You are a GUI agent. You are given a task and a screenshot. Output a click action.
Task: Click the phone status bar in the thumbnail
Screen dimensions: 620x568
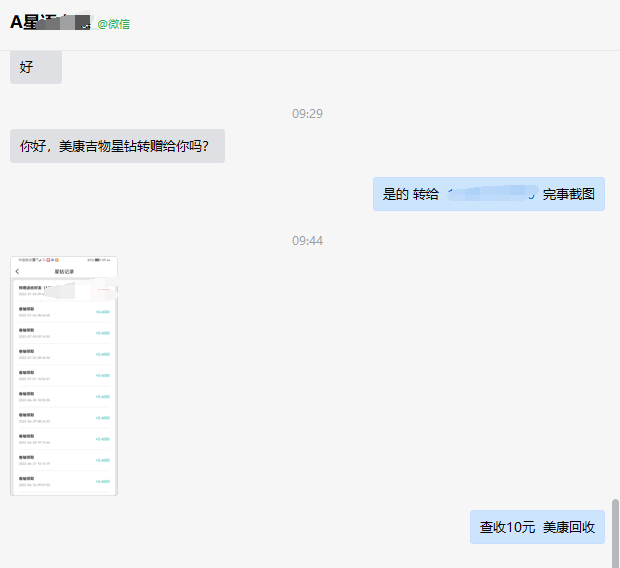64,261
